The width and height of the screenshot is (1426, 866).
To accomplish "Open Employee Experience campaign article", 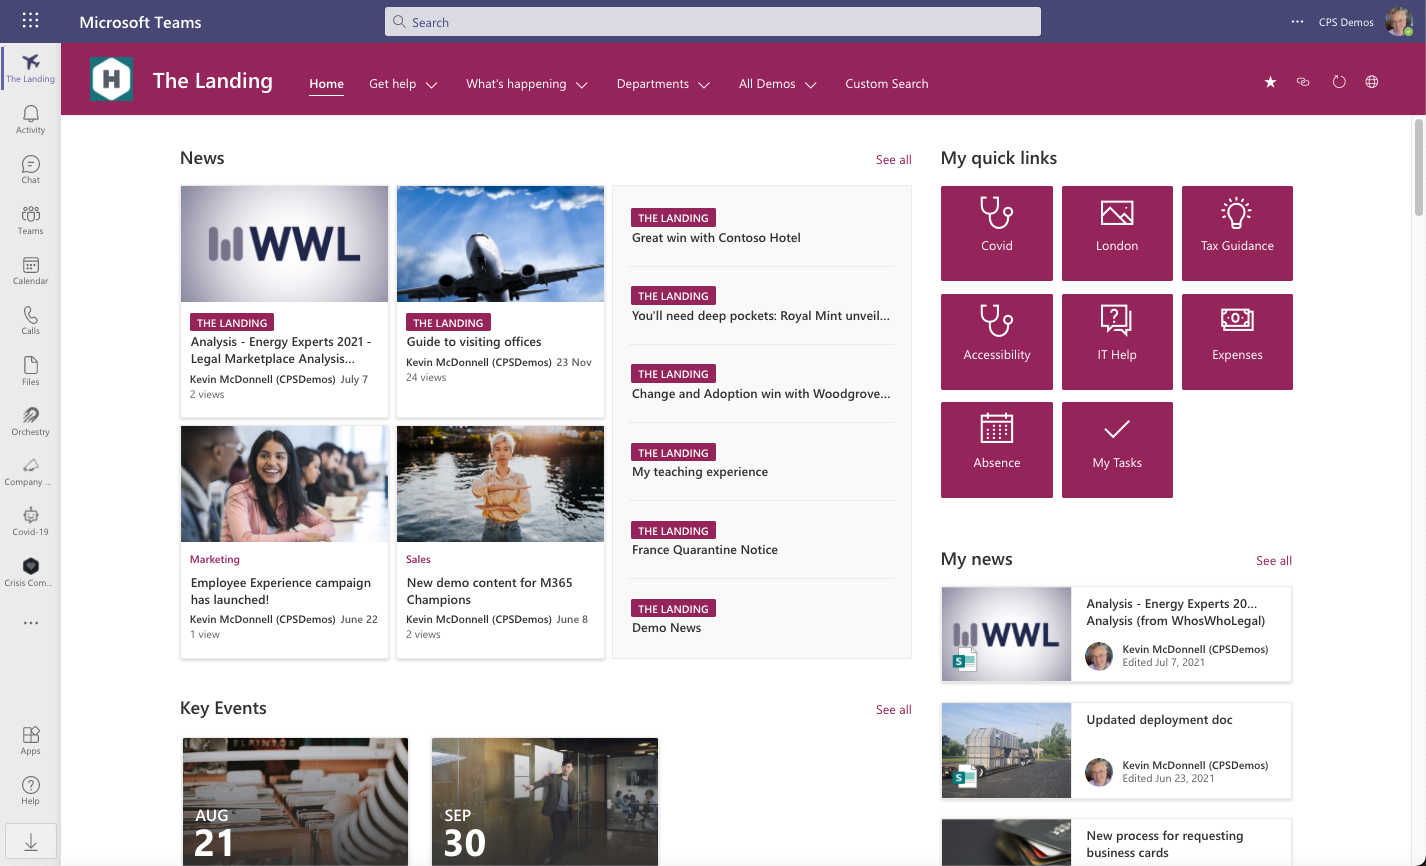I will pyautogui.click(x=281, y=591).
